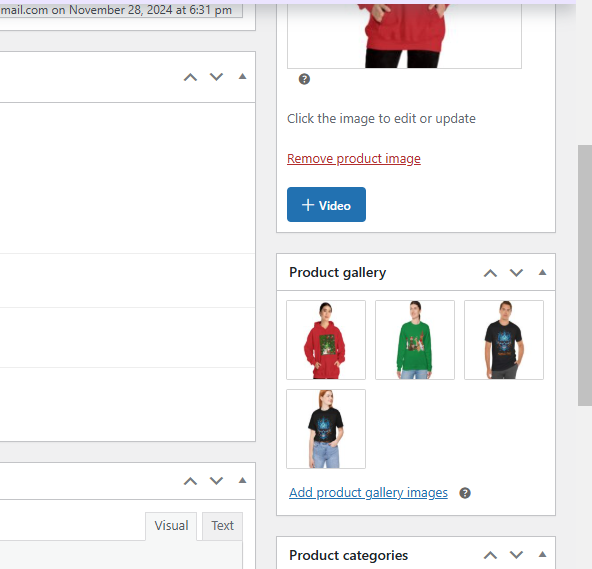
Task: Move Product gallery panel down
Action: coord(516,273)
